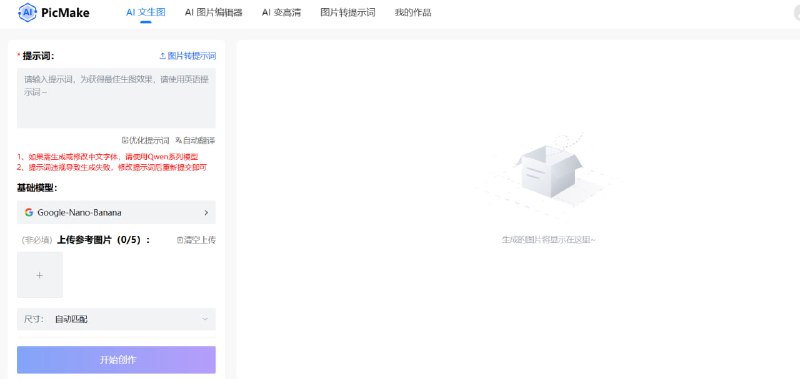This screenshot has width=800, height=379.
Task: Click the 上传参考图片 (0/5) label
Action: [x=104, y=240]
